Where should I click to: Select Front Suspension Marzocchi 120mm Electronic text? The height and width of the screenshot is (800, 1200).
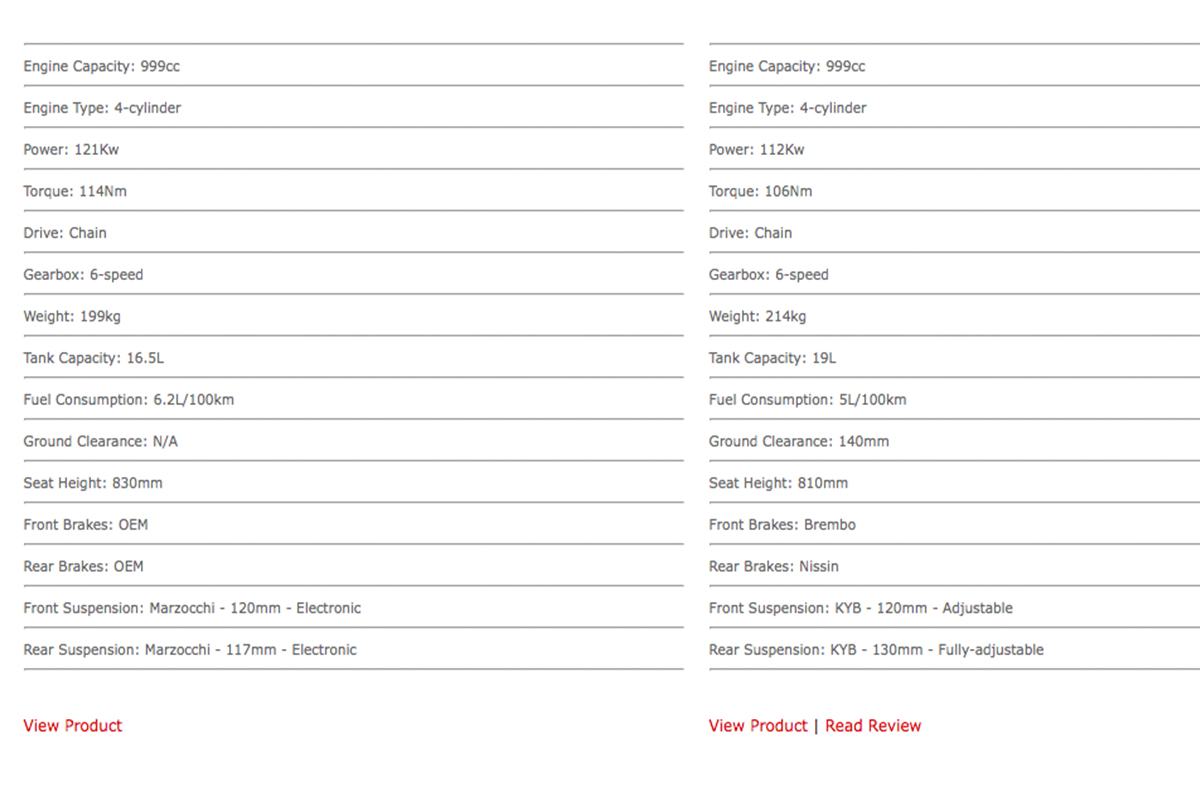(x=192, y=608)
